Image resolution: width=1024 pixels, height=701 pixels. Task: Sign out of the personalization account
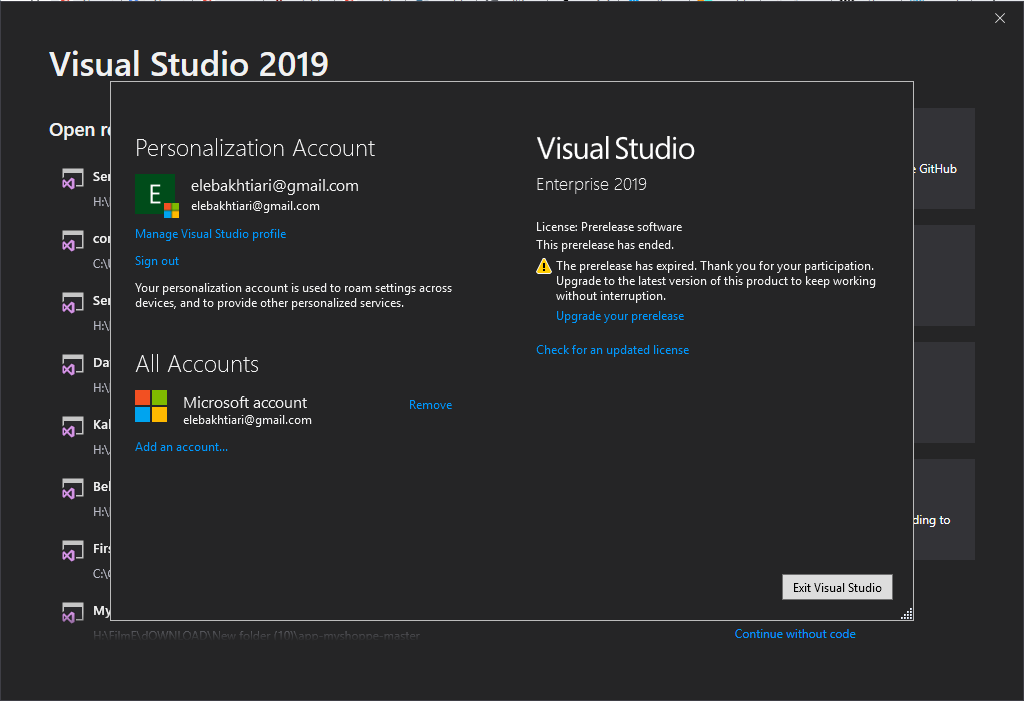pos(157,261)
